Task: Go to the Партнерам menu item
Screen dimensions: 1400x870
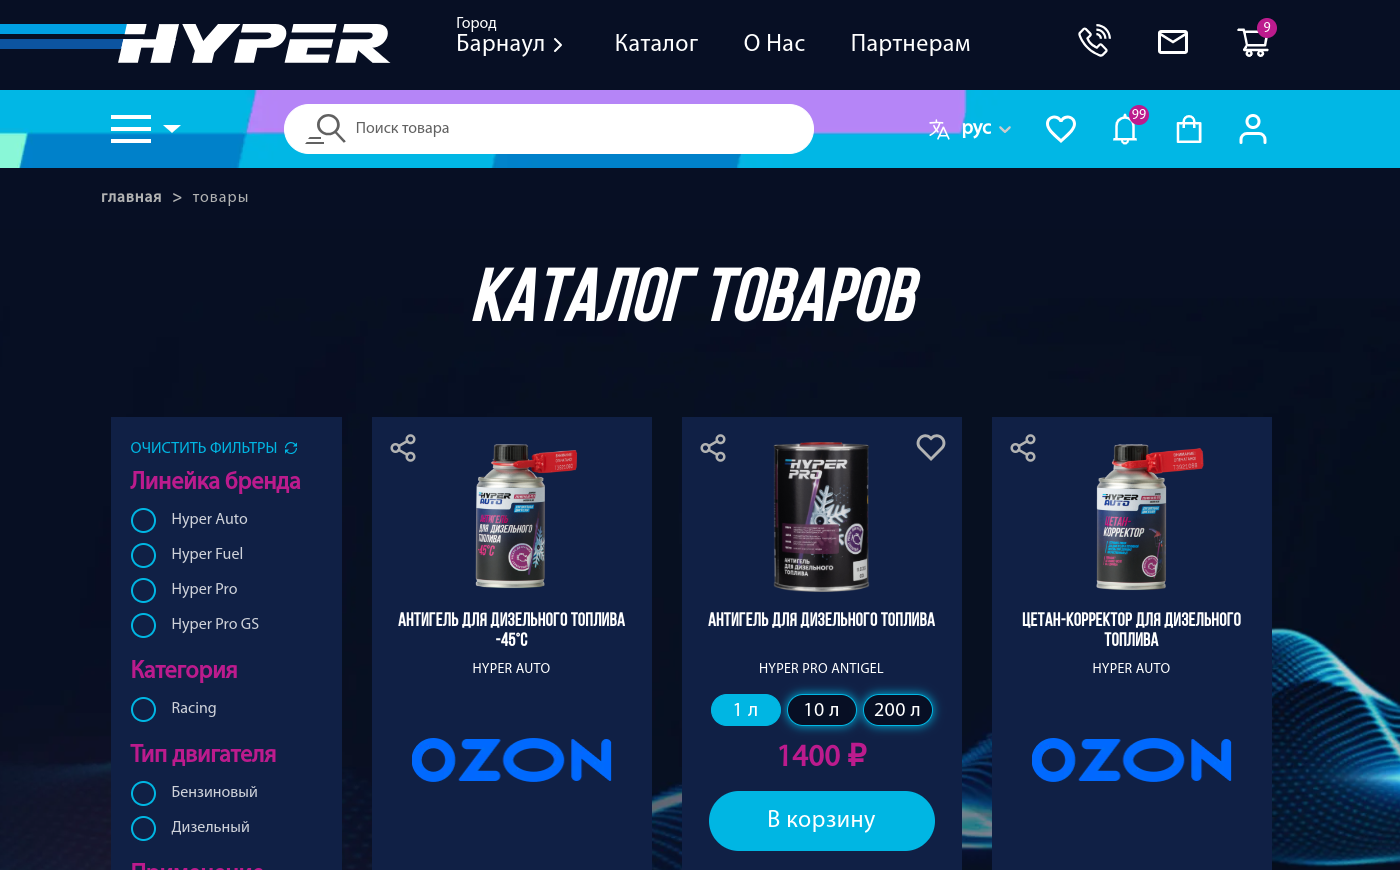Action: coord(910,43)
